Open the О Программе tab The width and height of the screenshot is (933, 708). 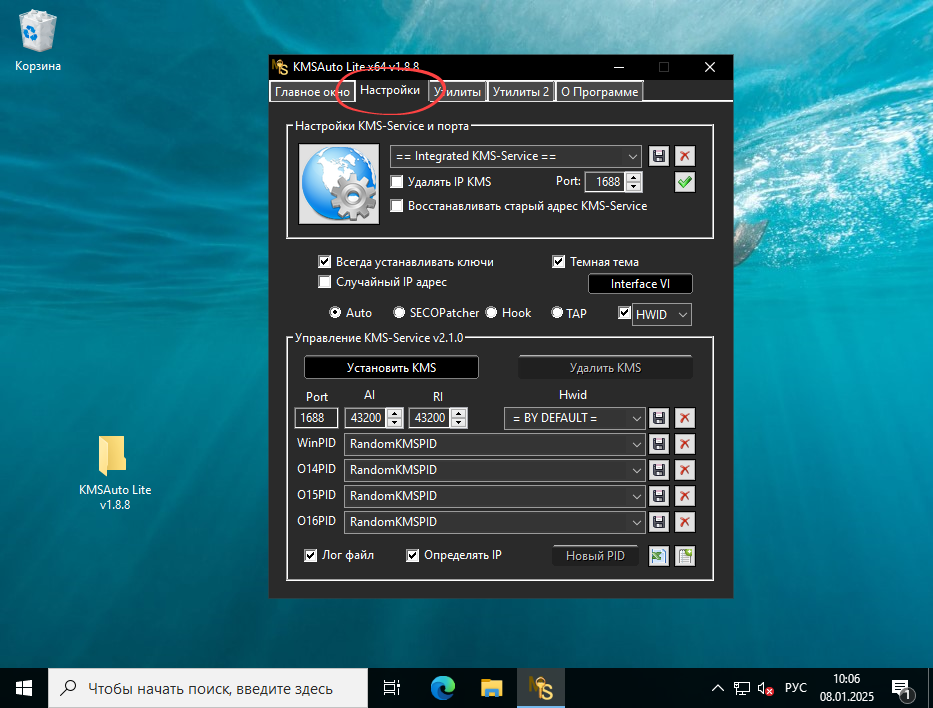pos(599,92)
